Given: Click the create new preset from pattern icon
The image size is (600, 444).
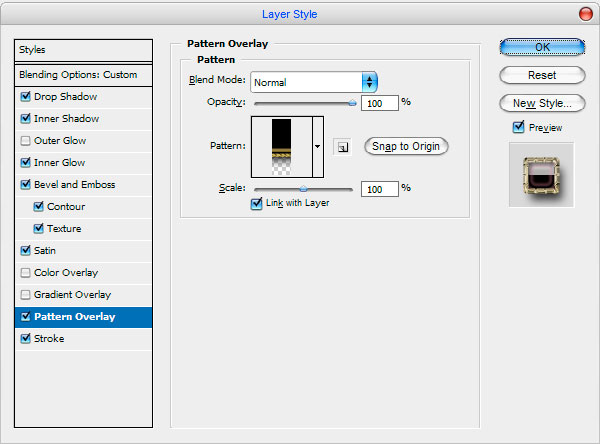Looking at the screenshot, I should pyautogui.click(x=342, y=147).
